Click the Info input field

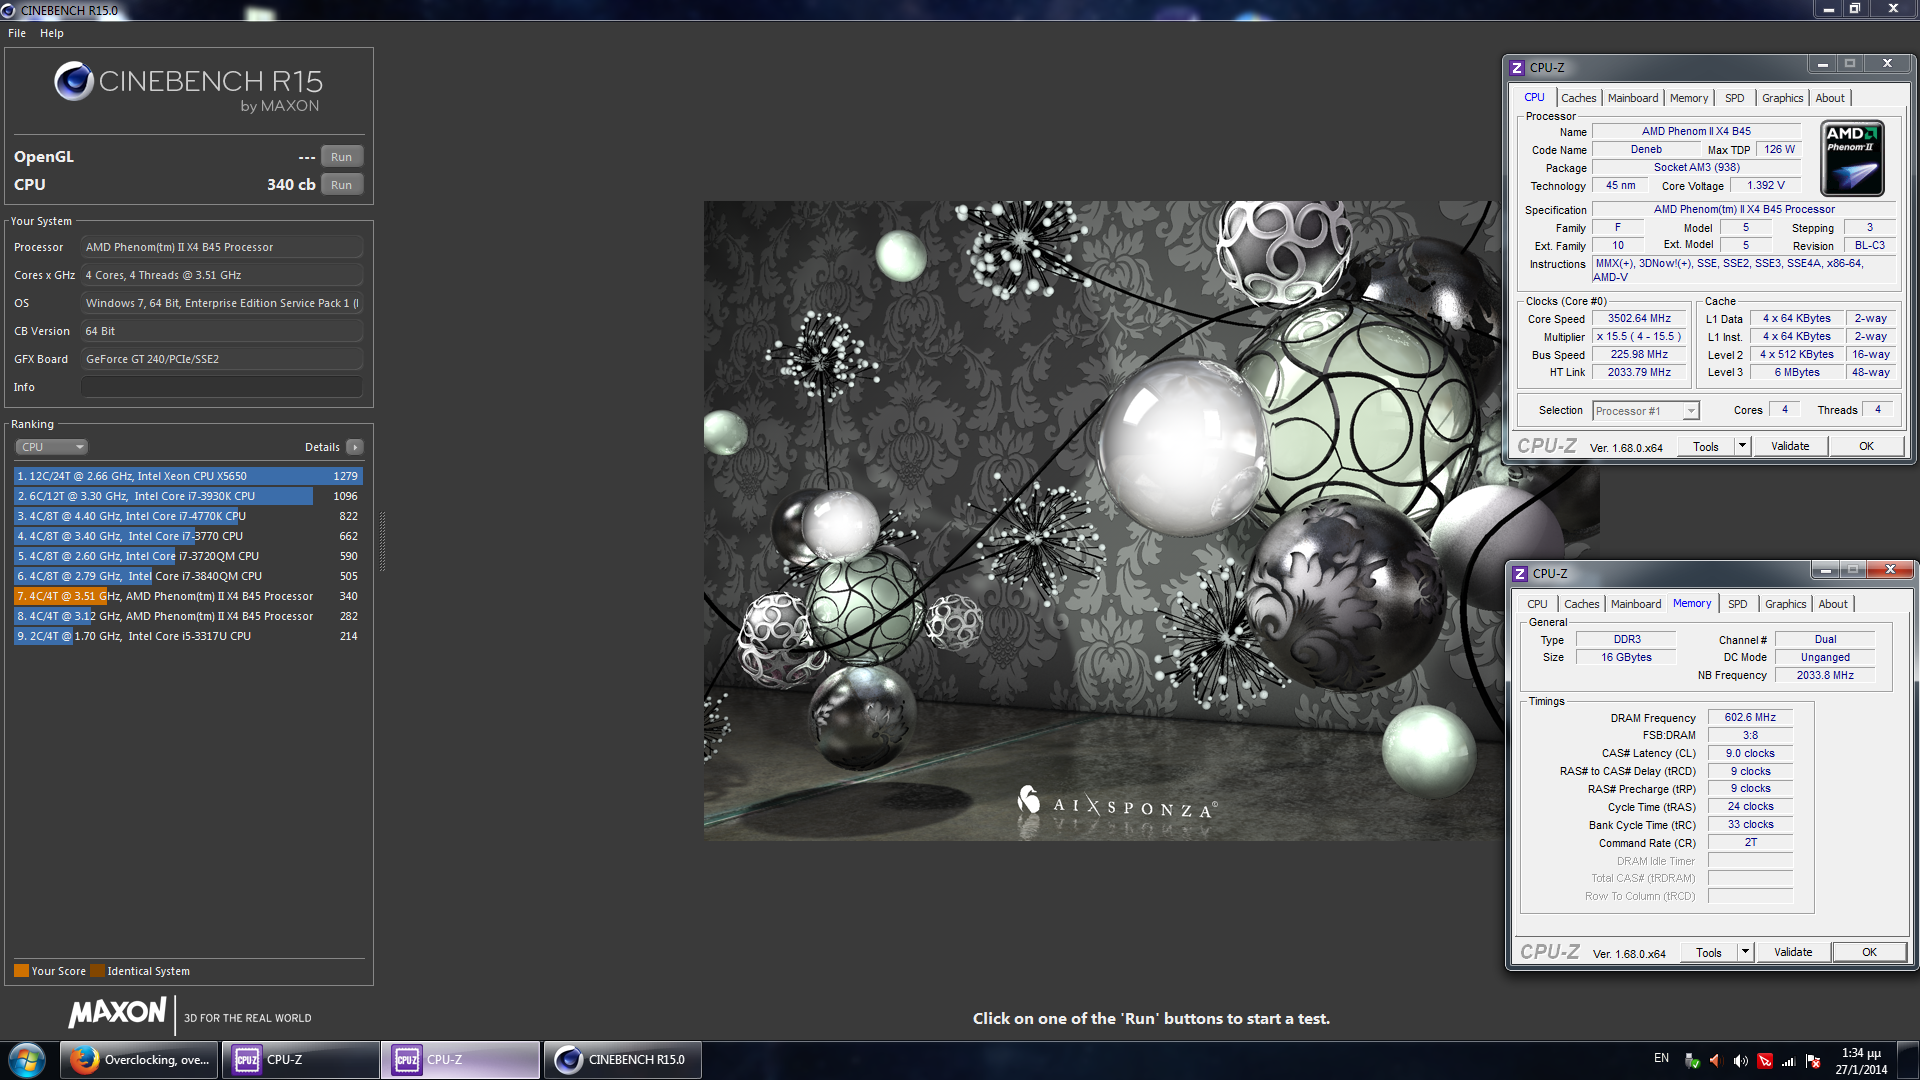[222, 387]
